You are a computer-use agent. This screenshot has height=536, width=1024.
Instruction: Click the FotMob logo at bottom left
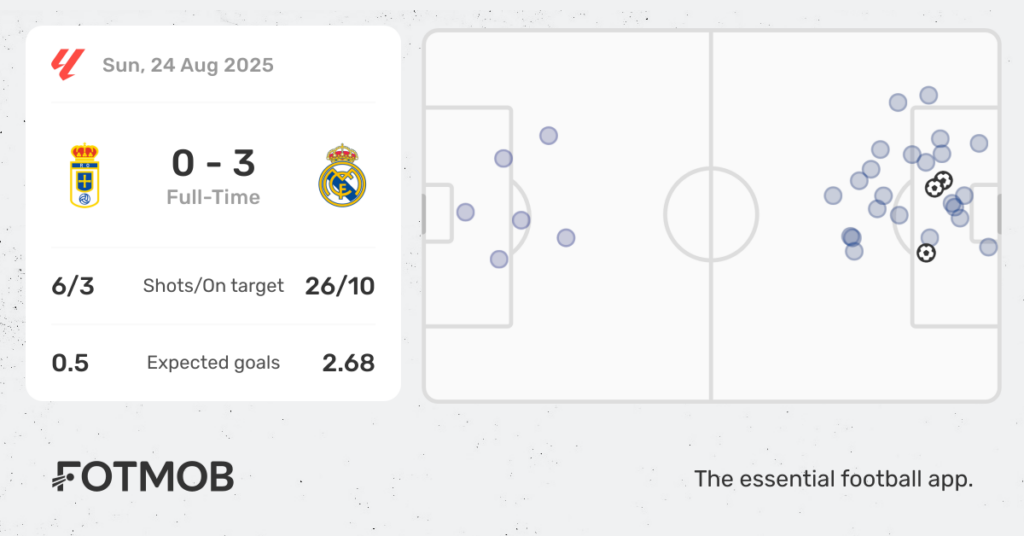142,477
